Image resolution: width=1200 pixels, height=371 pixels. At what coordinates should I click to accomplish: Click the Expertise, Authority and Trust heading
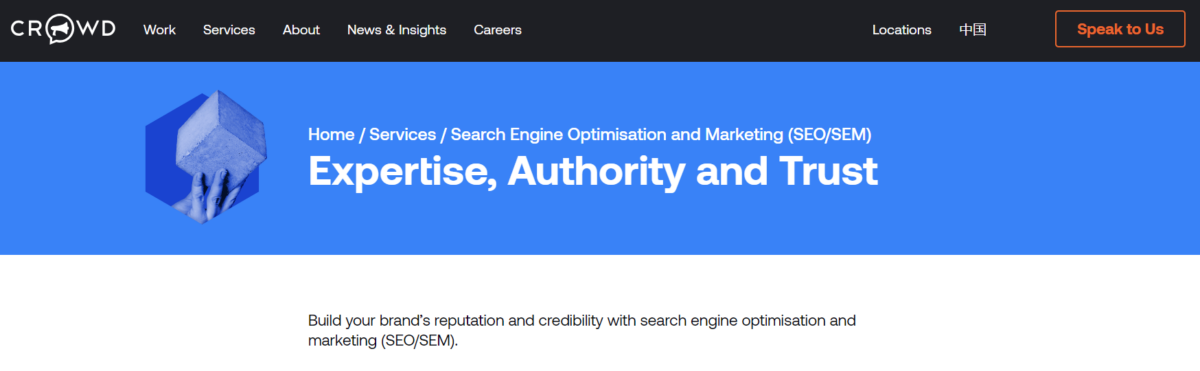[x=593, y=171]
